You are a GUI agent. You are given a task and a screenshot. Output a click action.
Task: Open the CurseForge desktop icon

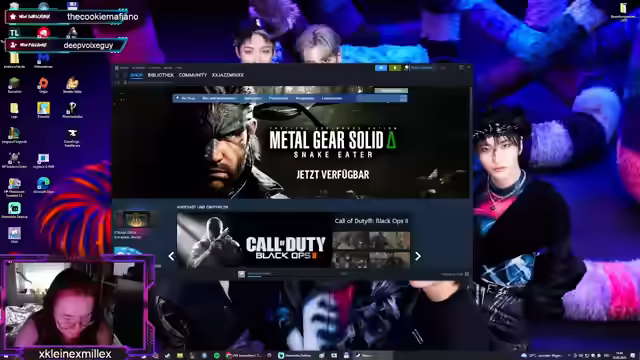point(72,137)
